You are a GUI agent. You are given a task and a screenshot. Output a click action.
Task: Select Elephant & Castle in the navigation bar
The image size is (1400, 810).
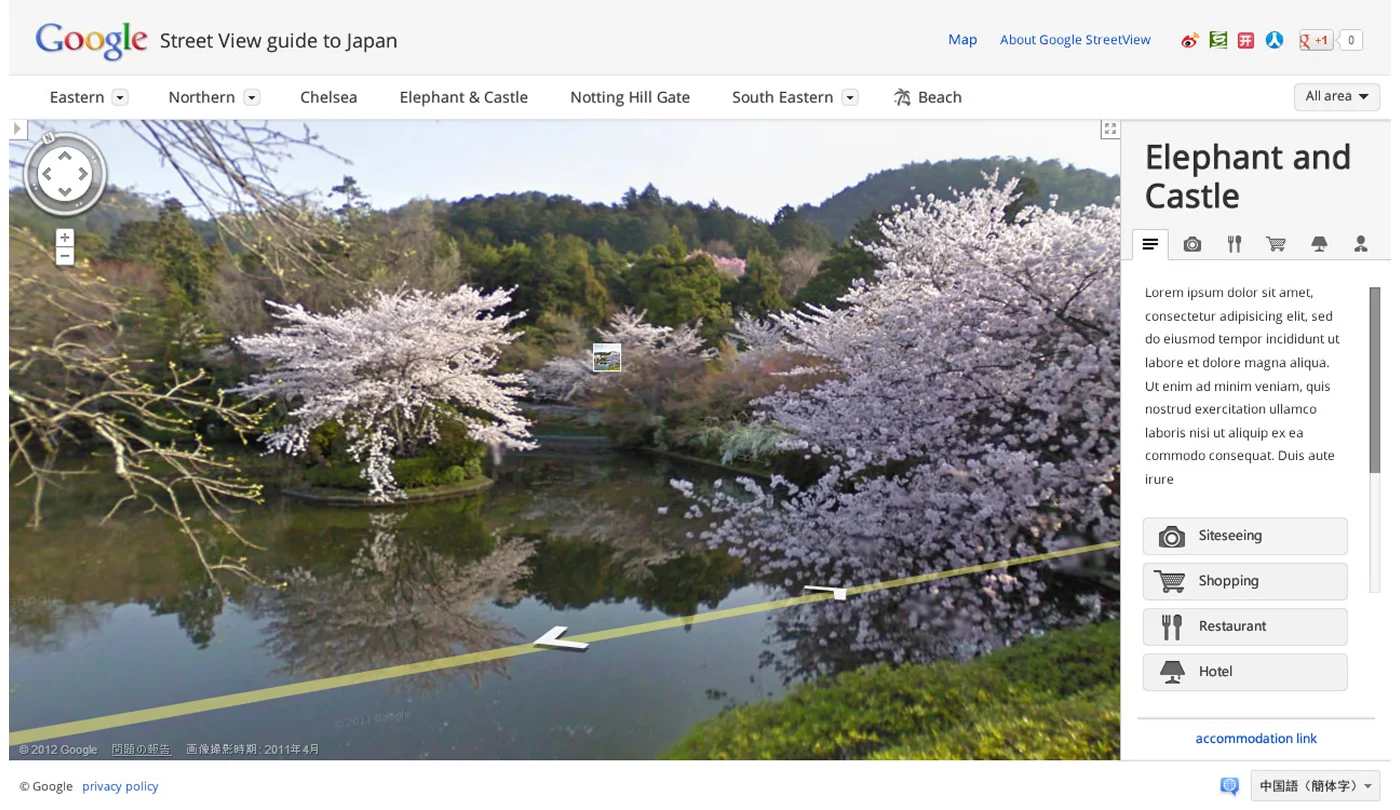point(463,97)
